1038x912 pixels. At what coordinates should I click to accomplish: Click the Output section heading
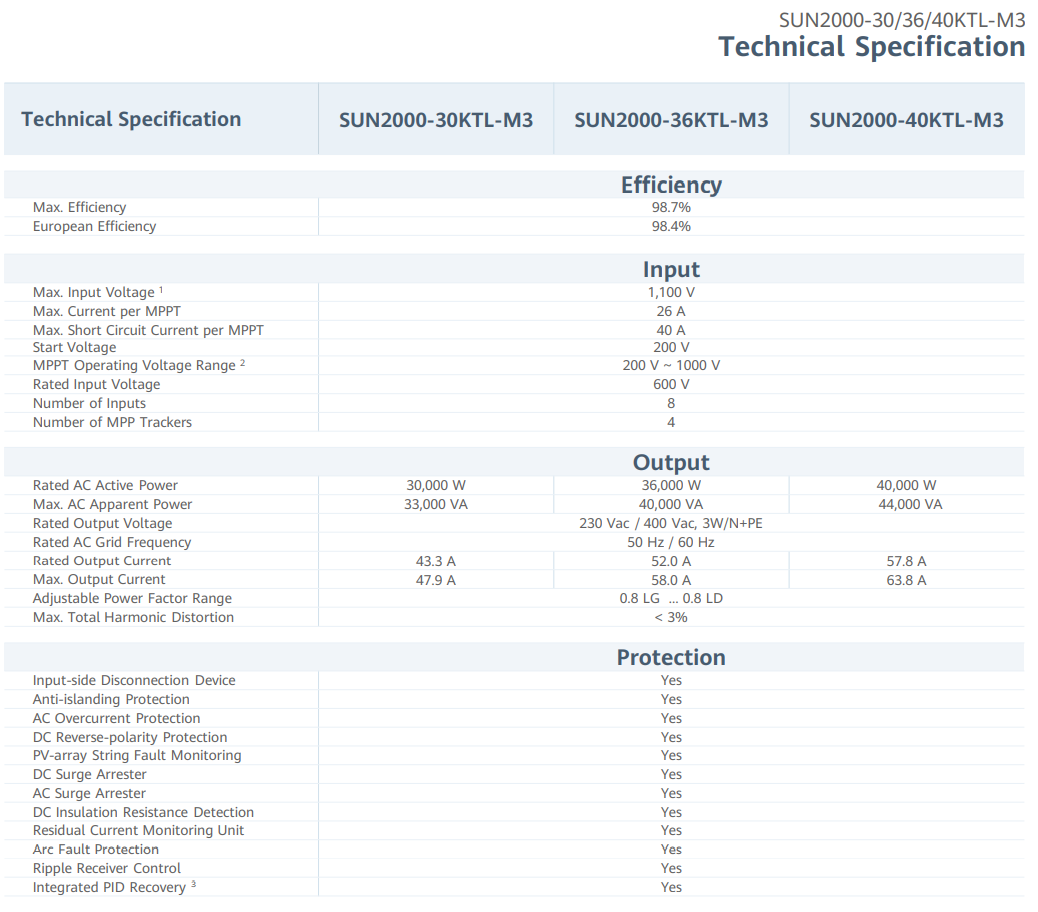coord(671,462)
